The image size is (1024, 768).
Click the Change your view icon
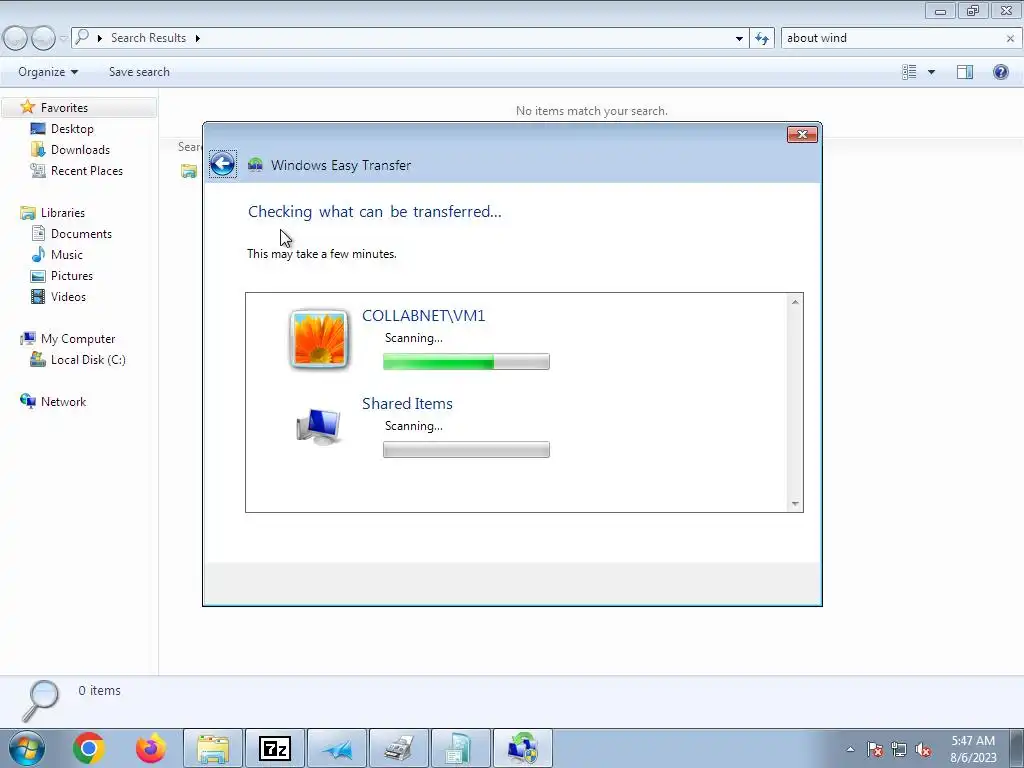[909, 72]
